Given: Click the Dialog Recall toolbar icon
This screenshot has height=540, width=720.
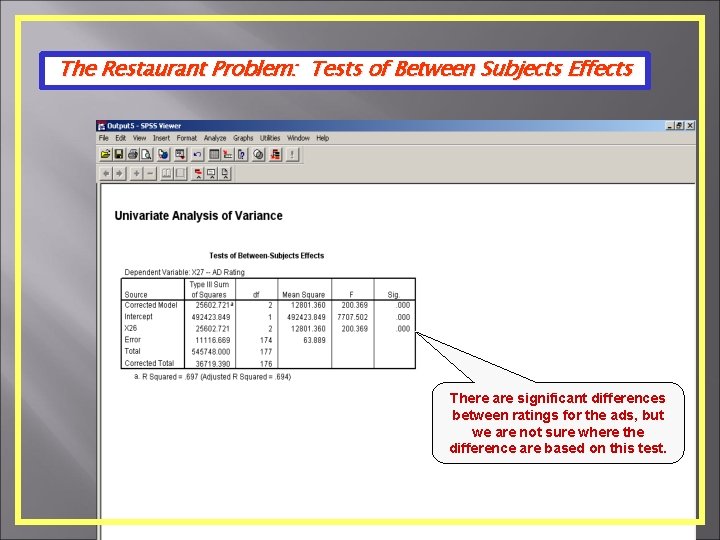Looking at the screenshot, I should point(180,155).
